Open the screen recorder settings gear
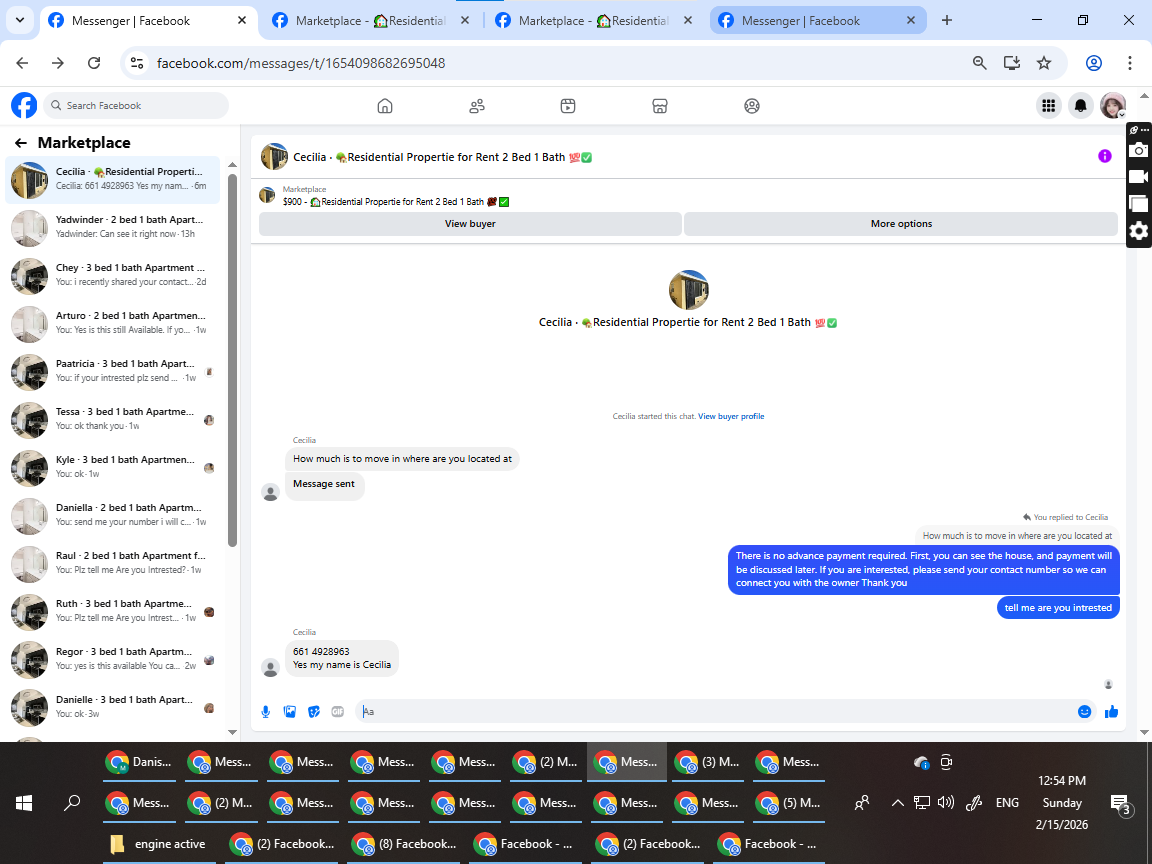Viewport: 1152px width, 864px height. 1139,231
